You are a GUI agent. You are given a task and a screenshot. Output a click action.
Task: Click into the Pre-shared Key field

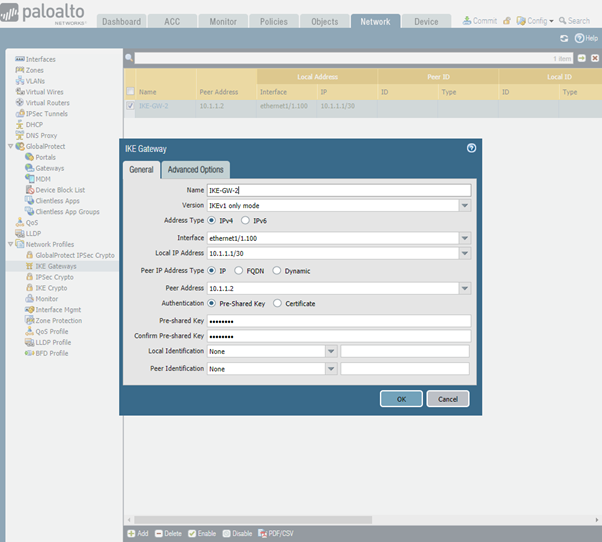point(338,320)
